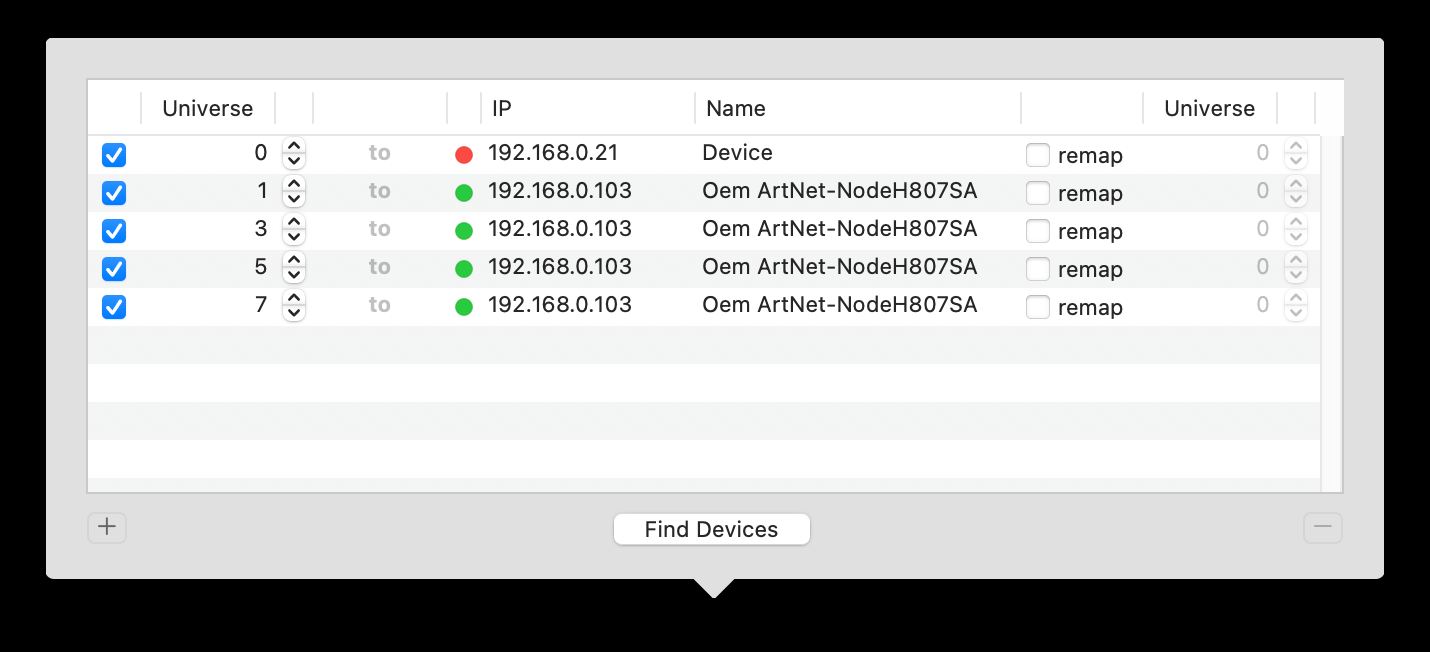This screenshot has height=652, width=1430.
Task: Click remap universe stepper in first row
Action: [1295, 154]
